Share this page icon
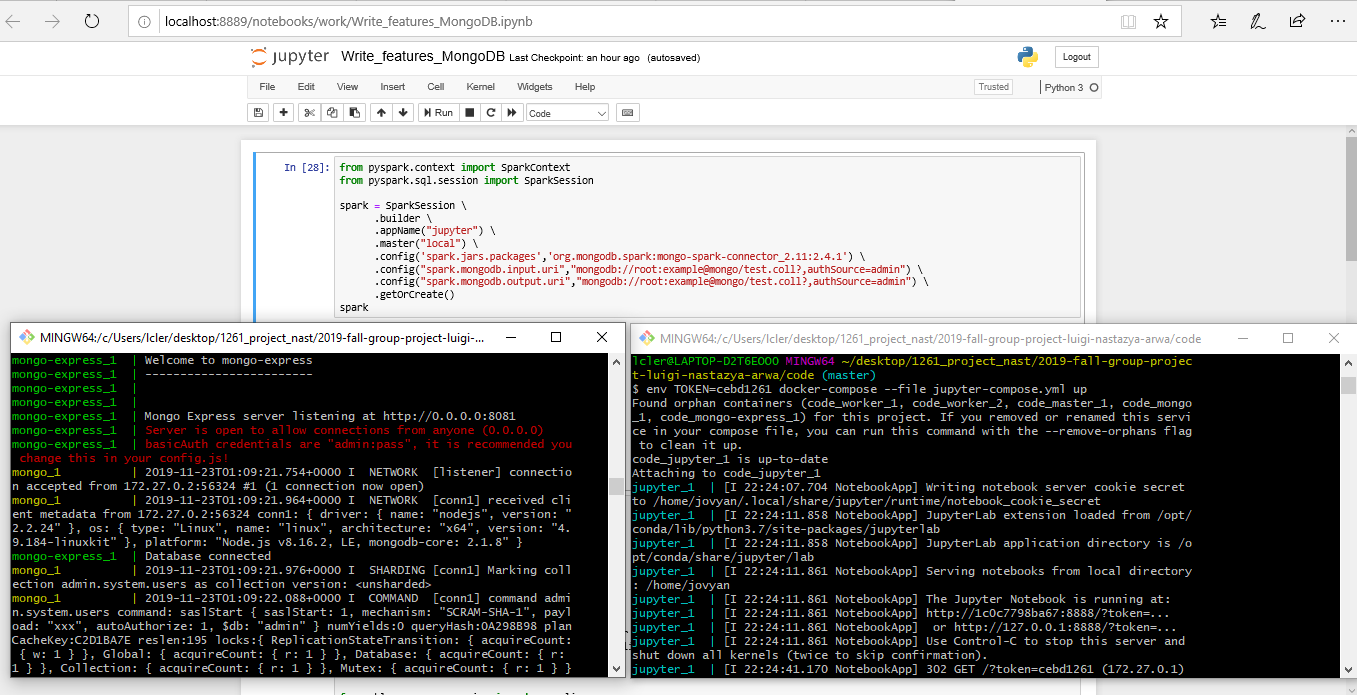Image resolution: width=1357 pixels, height=695 pixels. 1297,21
